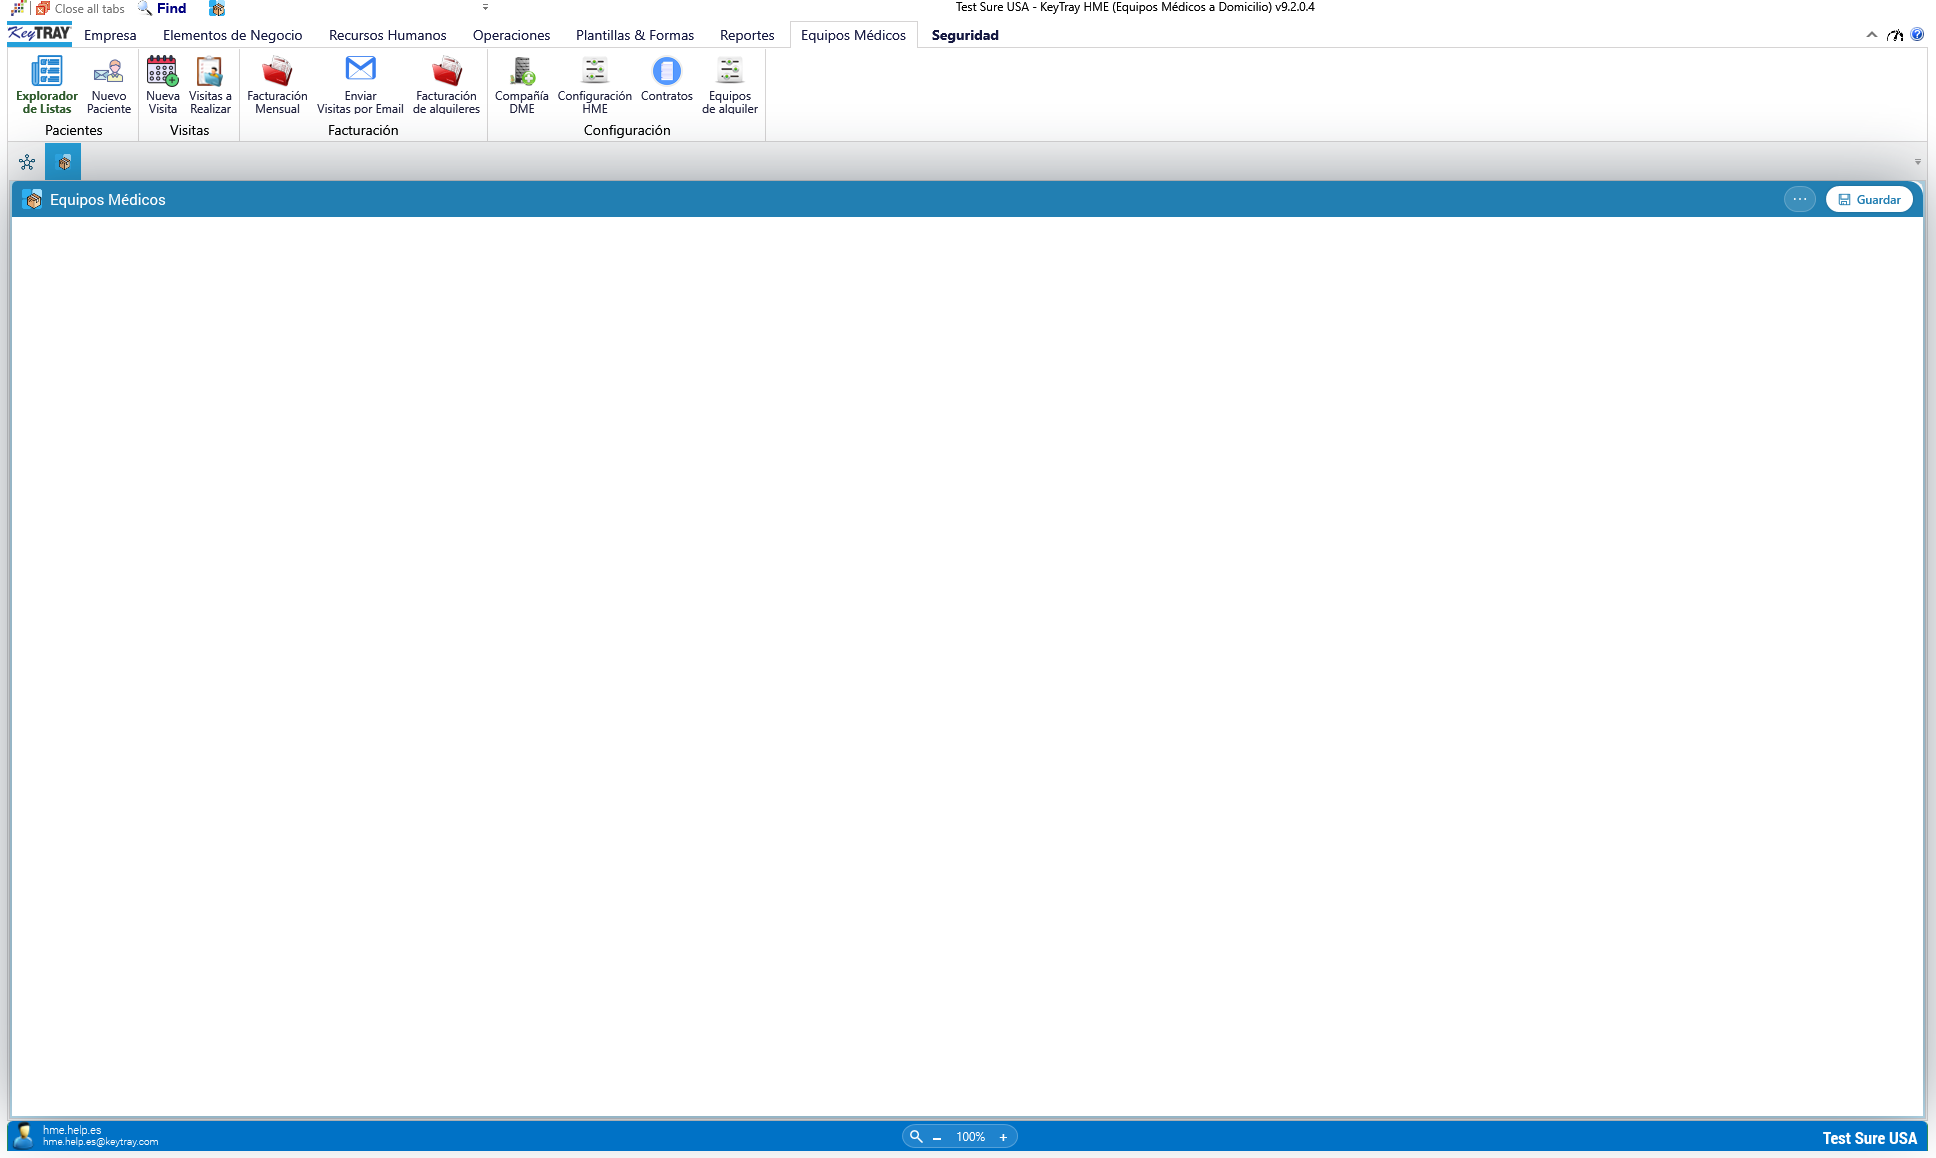Viewport: 1936px width, 1158px height.
Task: Click Find in quick access toolbar
Action: tap(162, 8)
